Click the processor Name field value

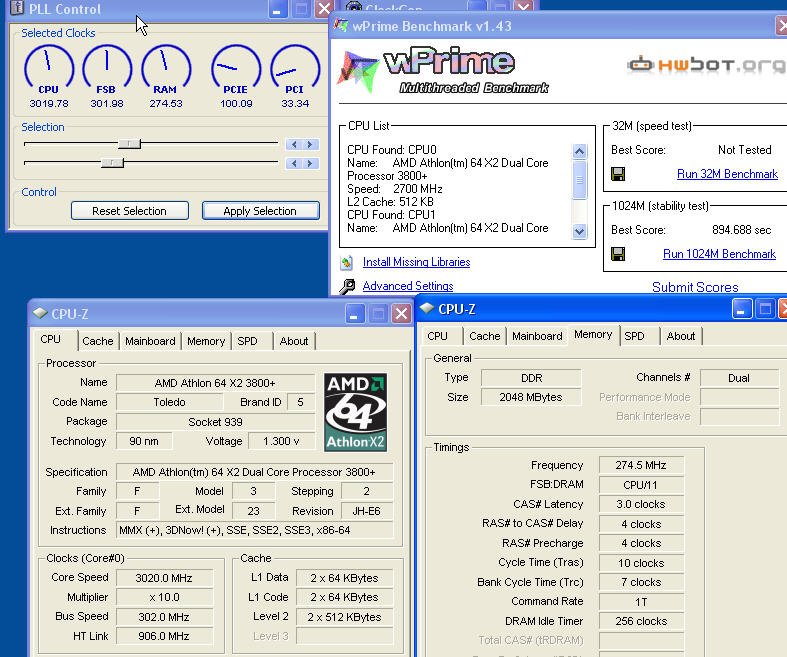[x=215, y=383]
